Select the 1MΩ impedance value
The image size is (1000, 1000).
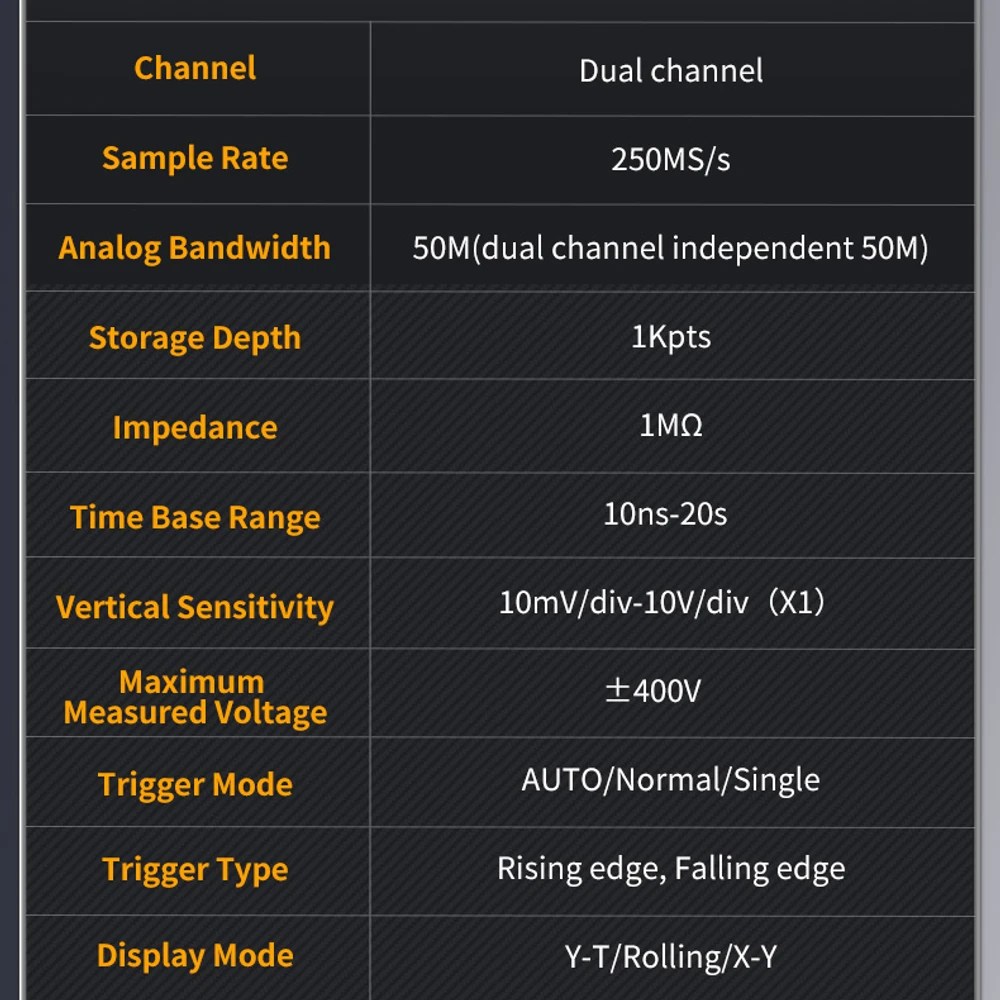671,426
